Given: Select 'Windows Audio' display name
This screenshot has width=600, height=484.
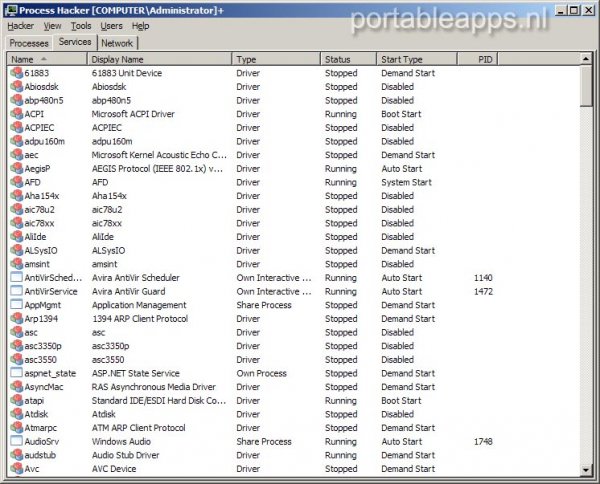Looking at the screenshot, I should (x=121, y=442).
